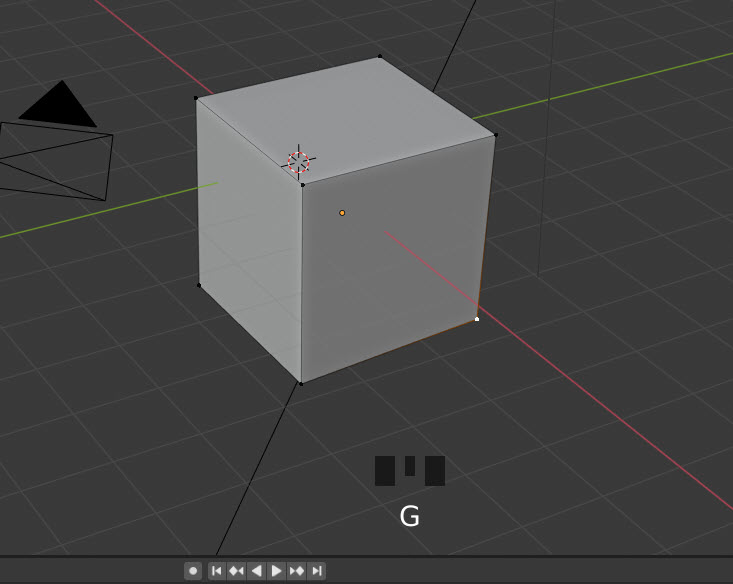The height and width of the screenshot is (584, 733).
Task: Select the cube's topmost rear vertex
Action: point(380,56)
